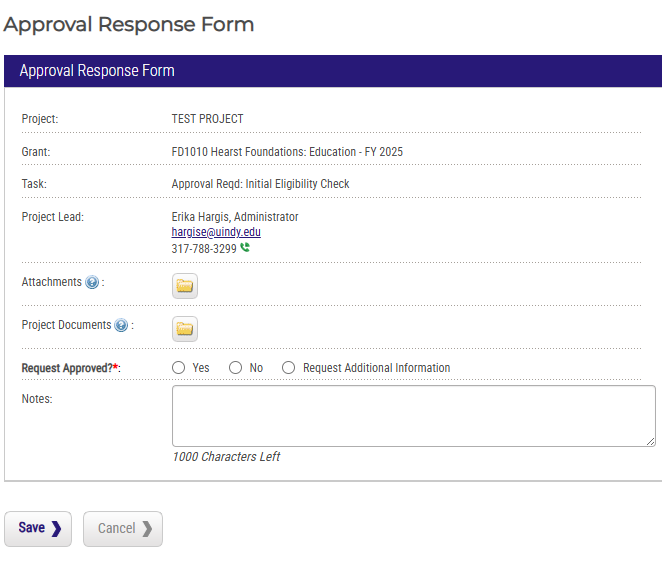Viewport: 662px width, 566px height.
Task: Click the green phone icon by 317-788-3299
Action: [x=245, y=248]
